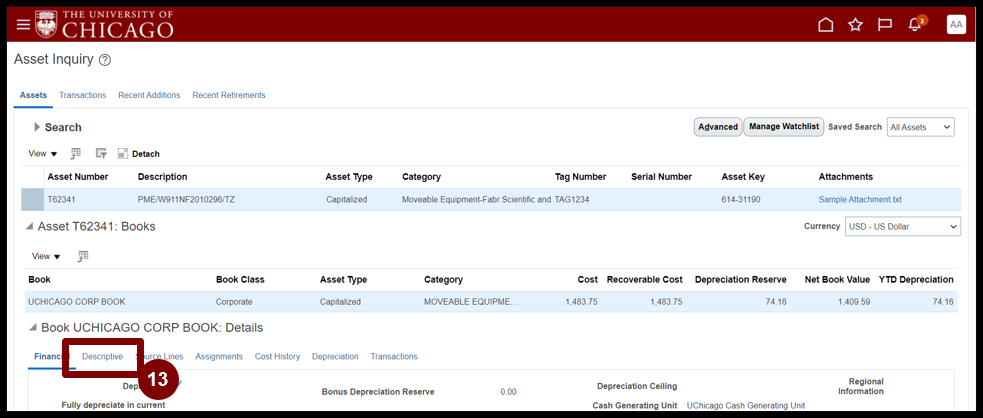Open Currency USD - US Dollar dropdown
The image size is (983, 418).
[x=902, y=226]
